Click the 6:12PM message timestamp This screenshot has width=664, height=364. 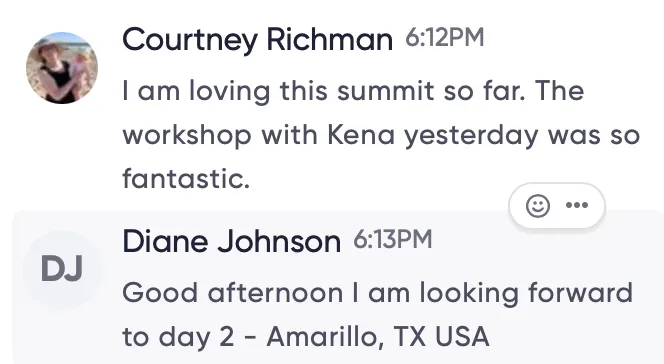[x=445, y=38]
